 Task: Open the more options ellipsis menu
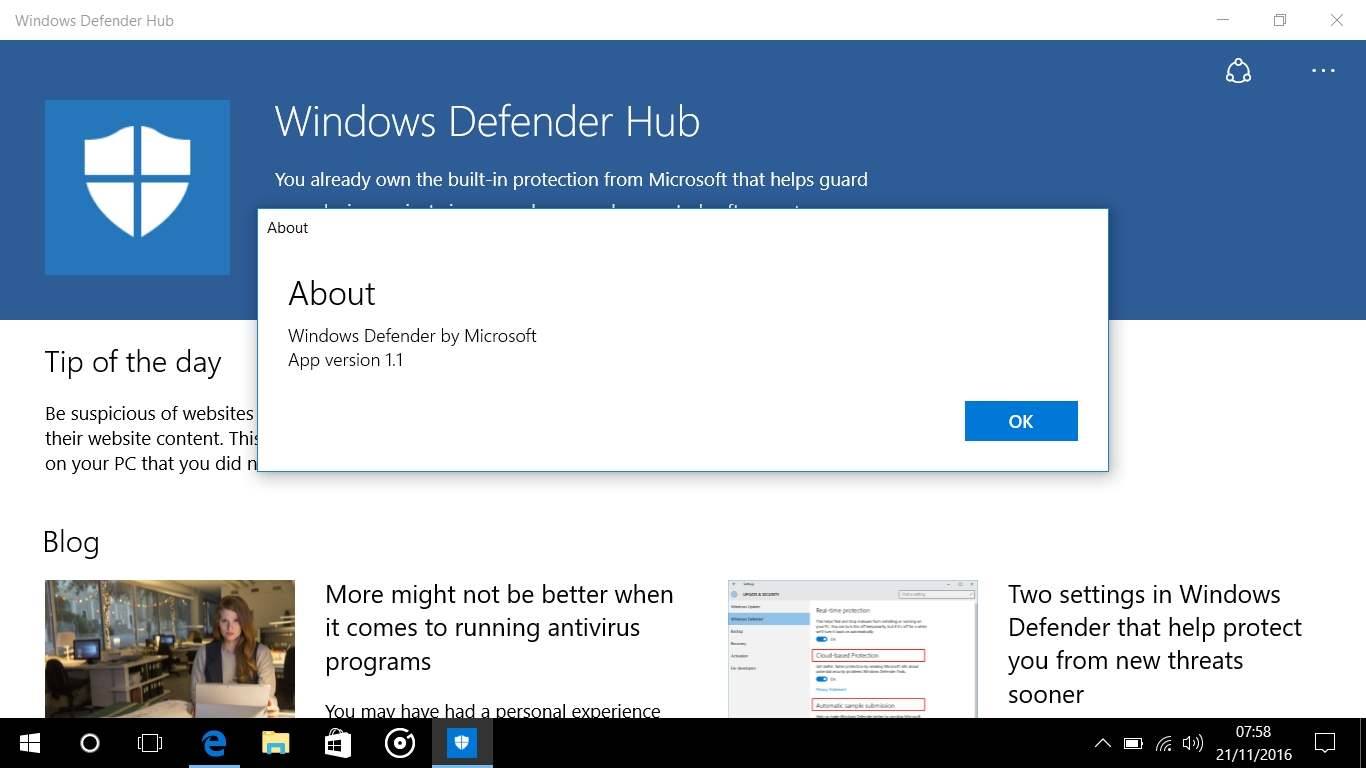pyautogui.click(x=1323, y=71)
